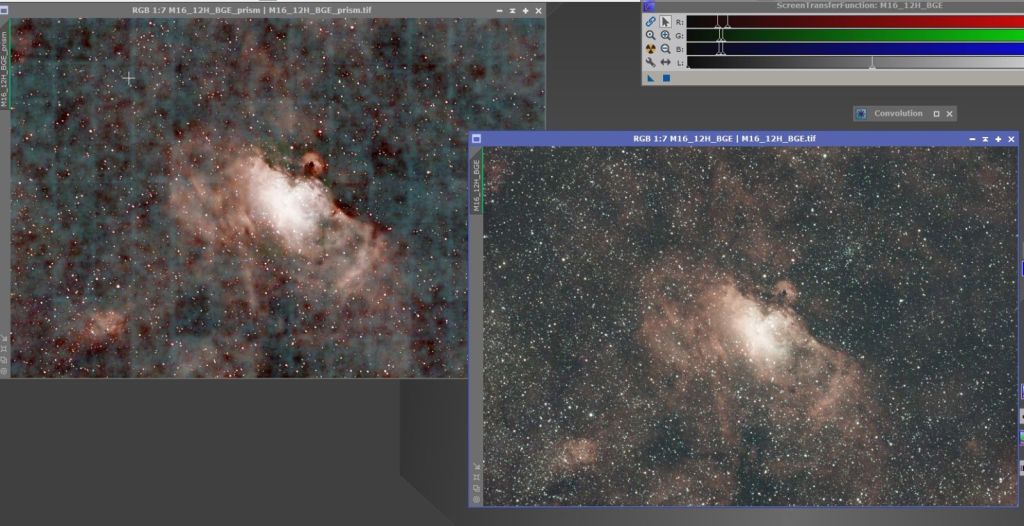Screen dimensions: 1024x526
Task: Click the M16_12H_BGE_prism window menu icon
Action: (5, 10)
